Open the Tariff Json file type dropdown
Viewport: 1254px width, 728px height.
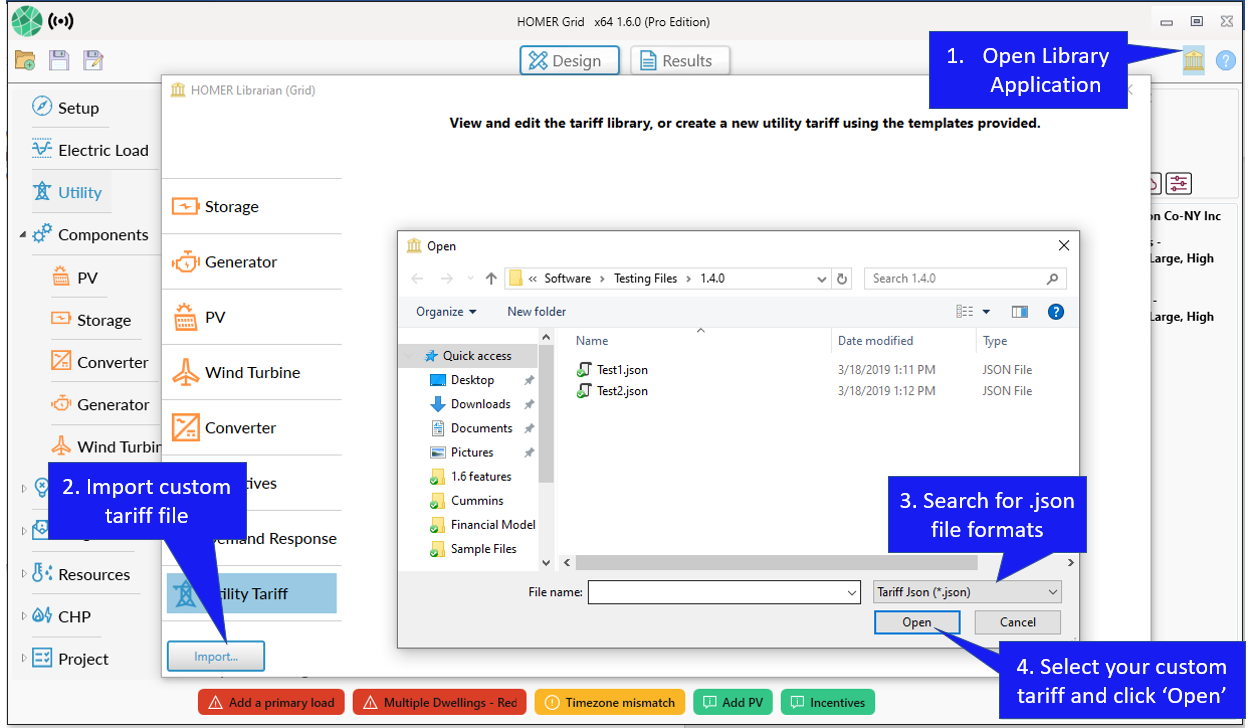tap(966, 592)
